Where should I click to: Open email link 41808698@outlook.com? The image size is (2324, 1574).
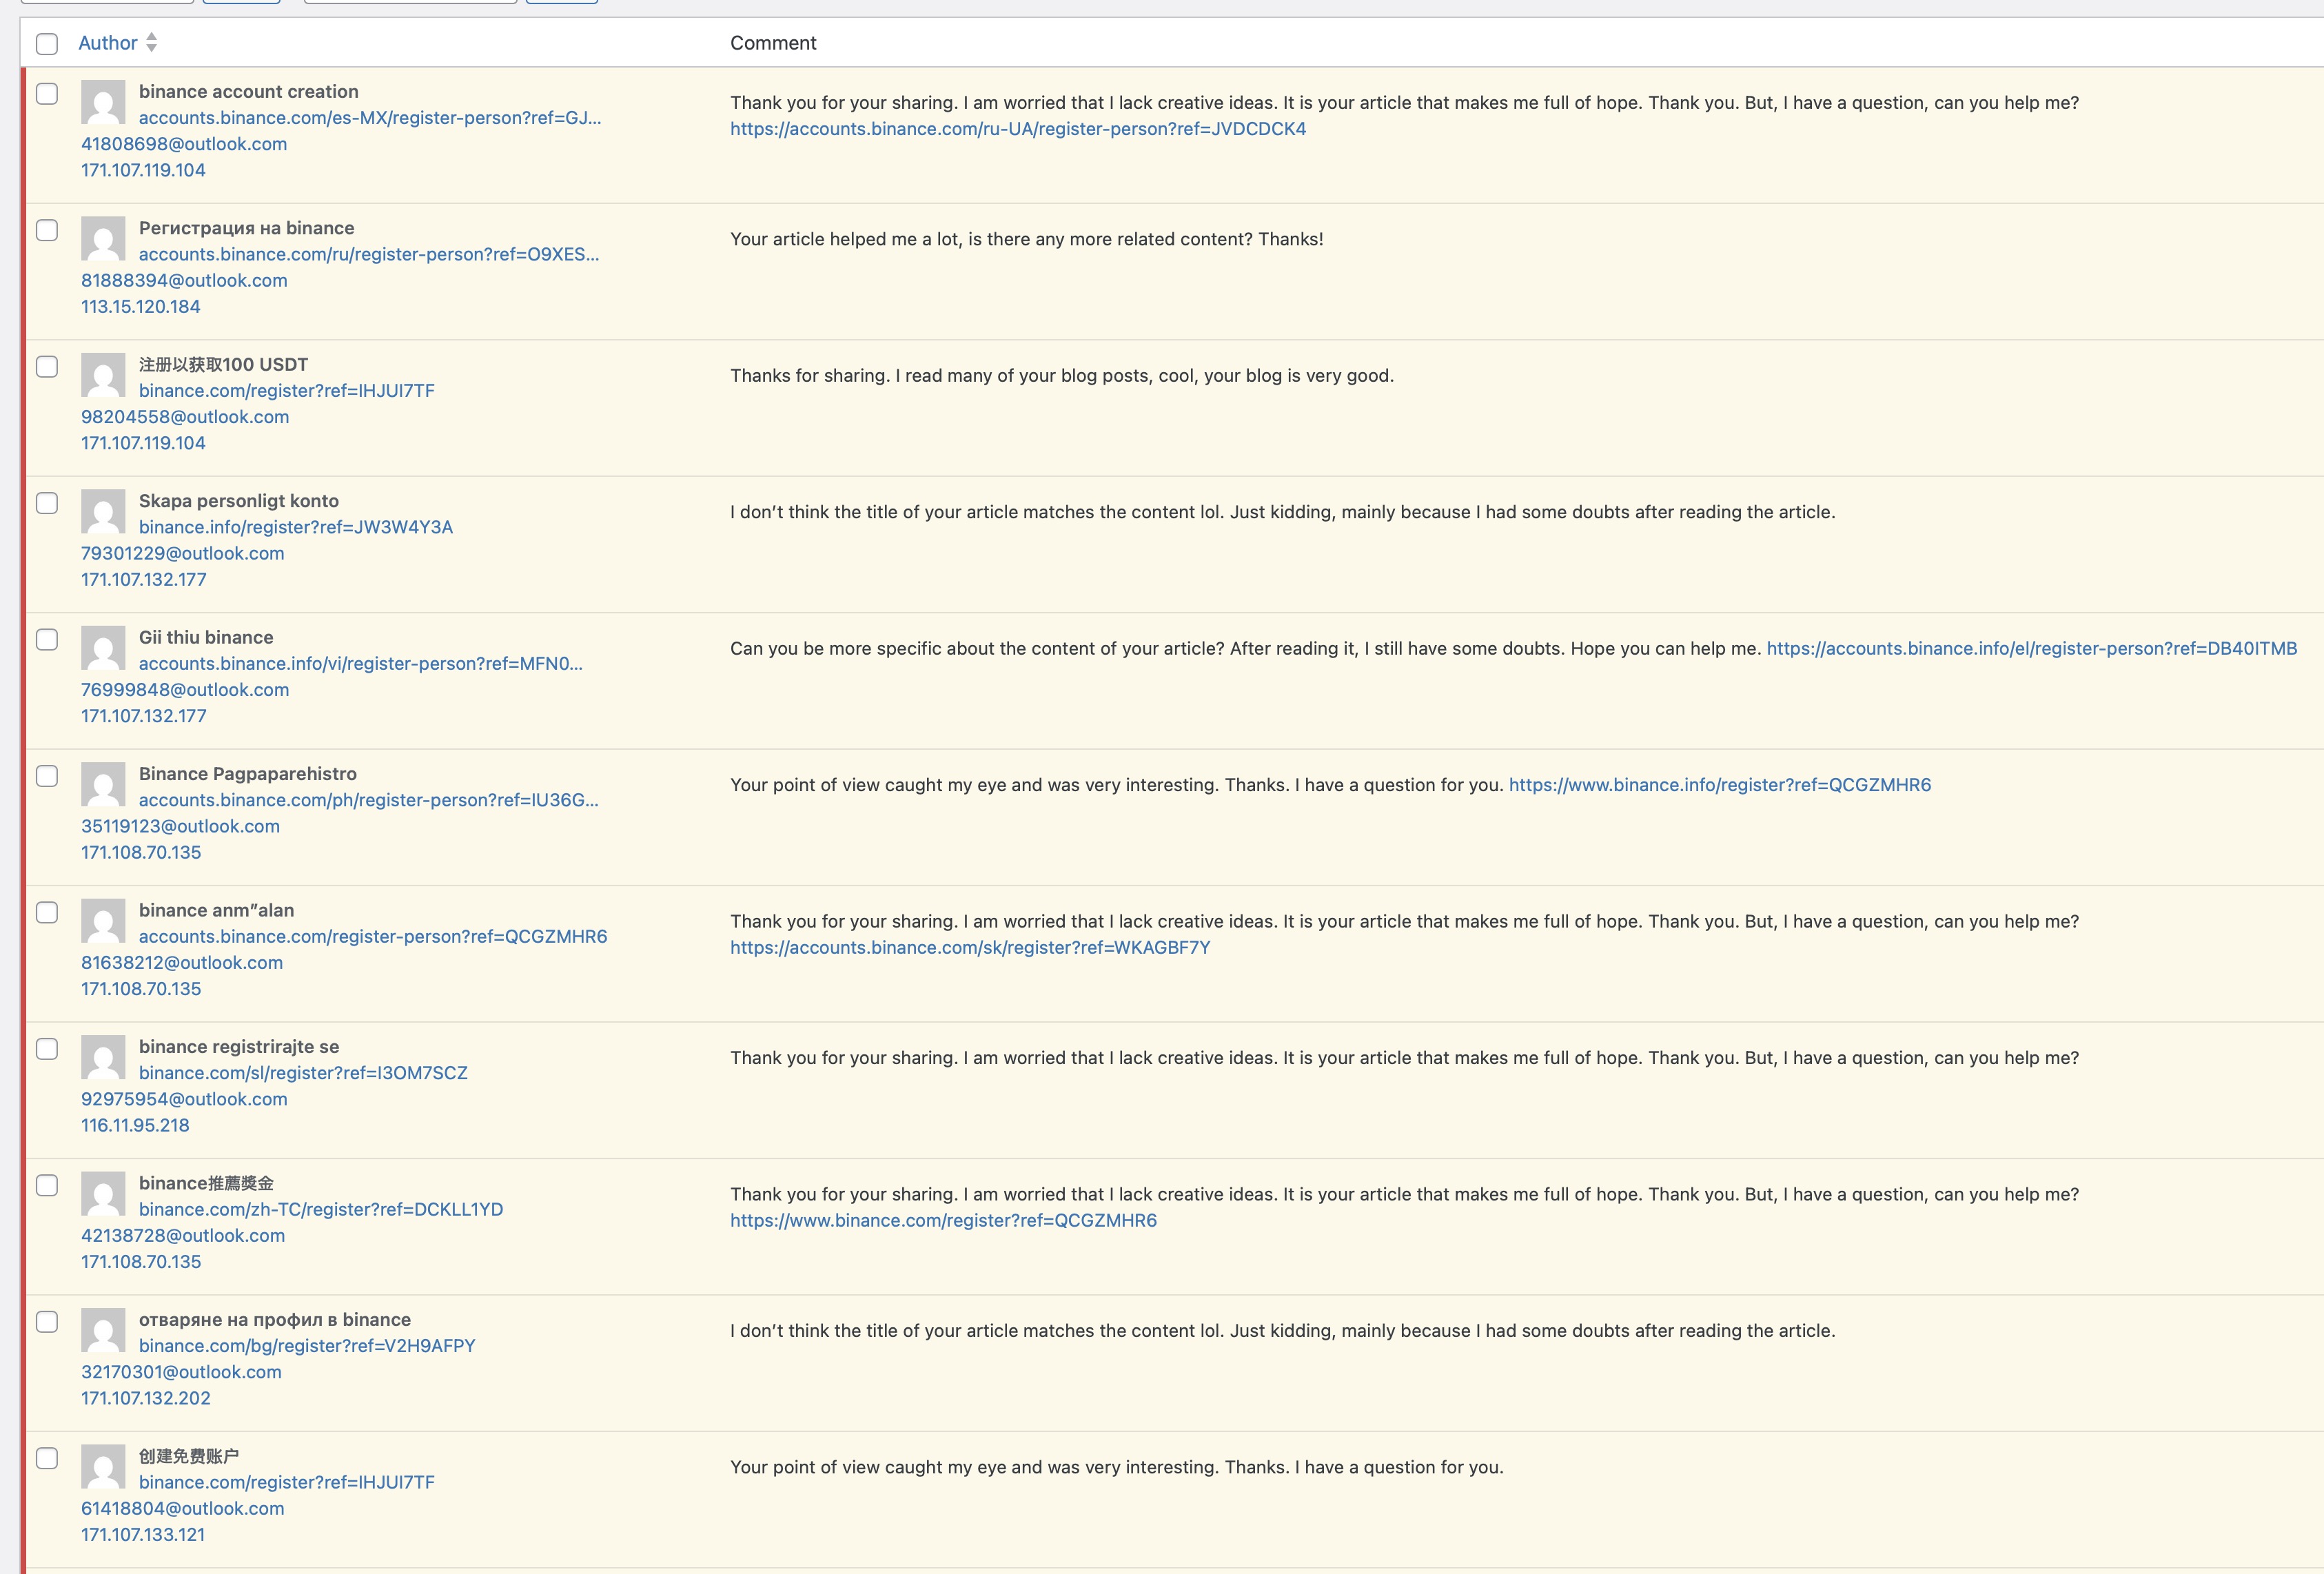coord(184,144)
